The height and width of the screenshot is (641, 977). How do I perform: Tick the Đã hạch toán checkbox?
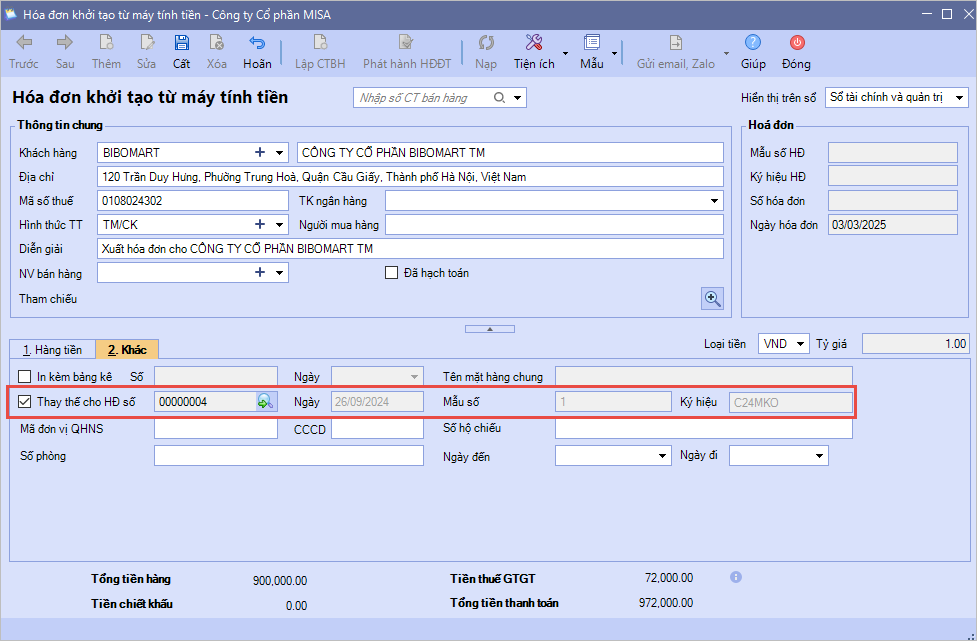(392, 273)
